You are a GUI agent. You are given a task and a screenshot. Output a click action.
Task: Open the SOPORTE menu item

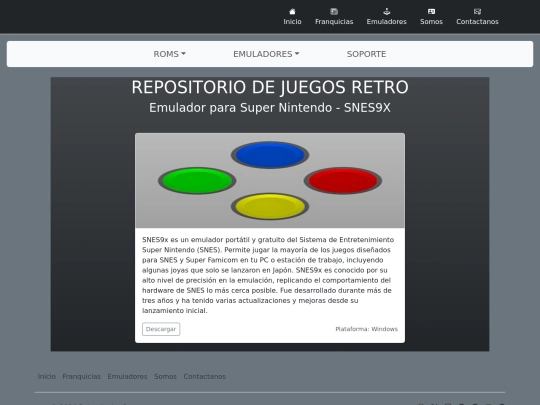tap(366, 54)
